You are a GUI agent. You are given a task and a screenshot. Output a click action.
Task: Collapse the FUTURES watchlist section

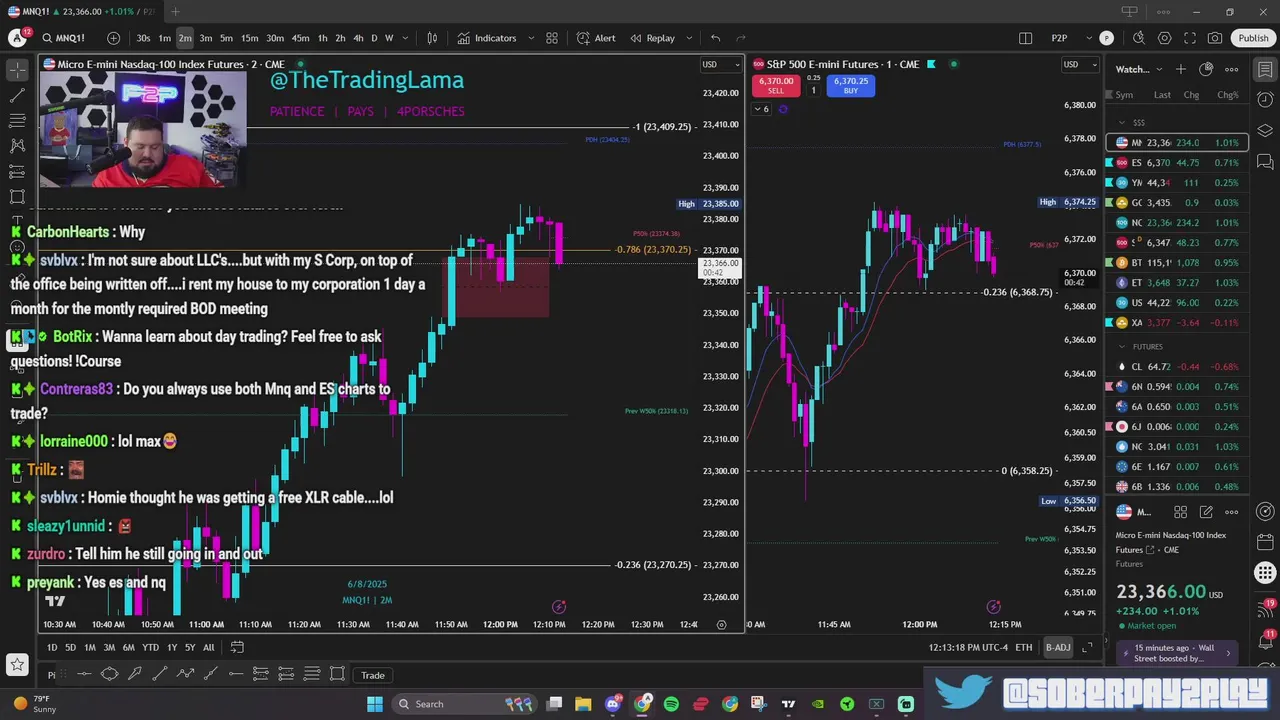click(x=1122, y=346)
